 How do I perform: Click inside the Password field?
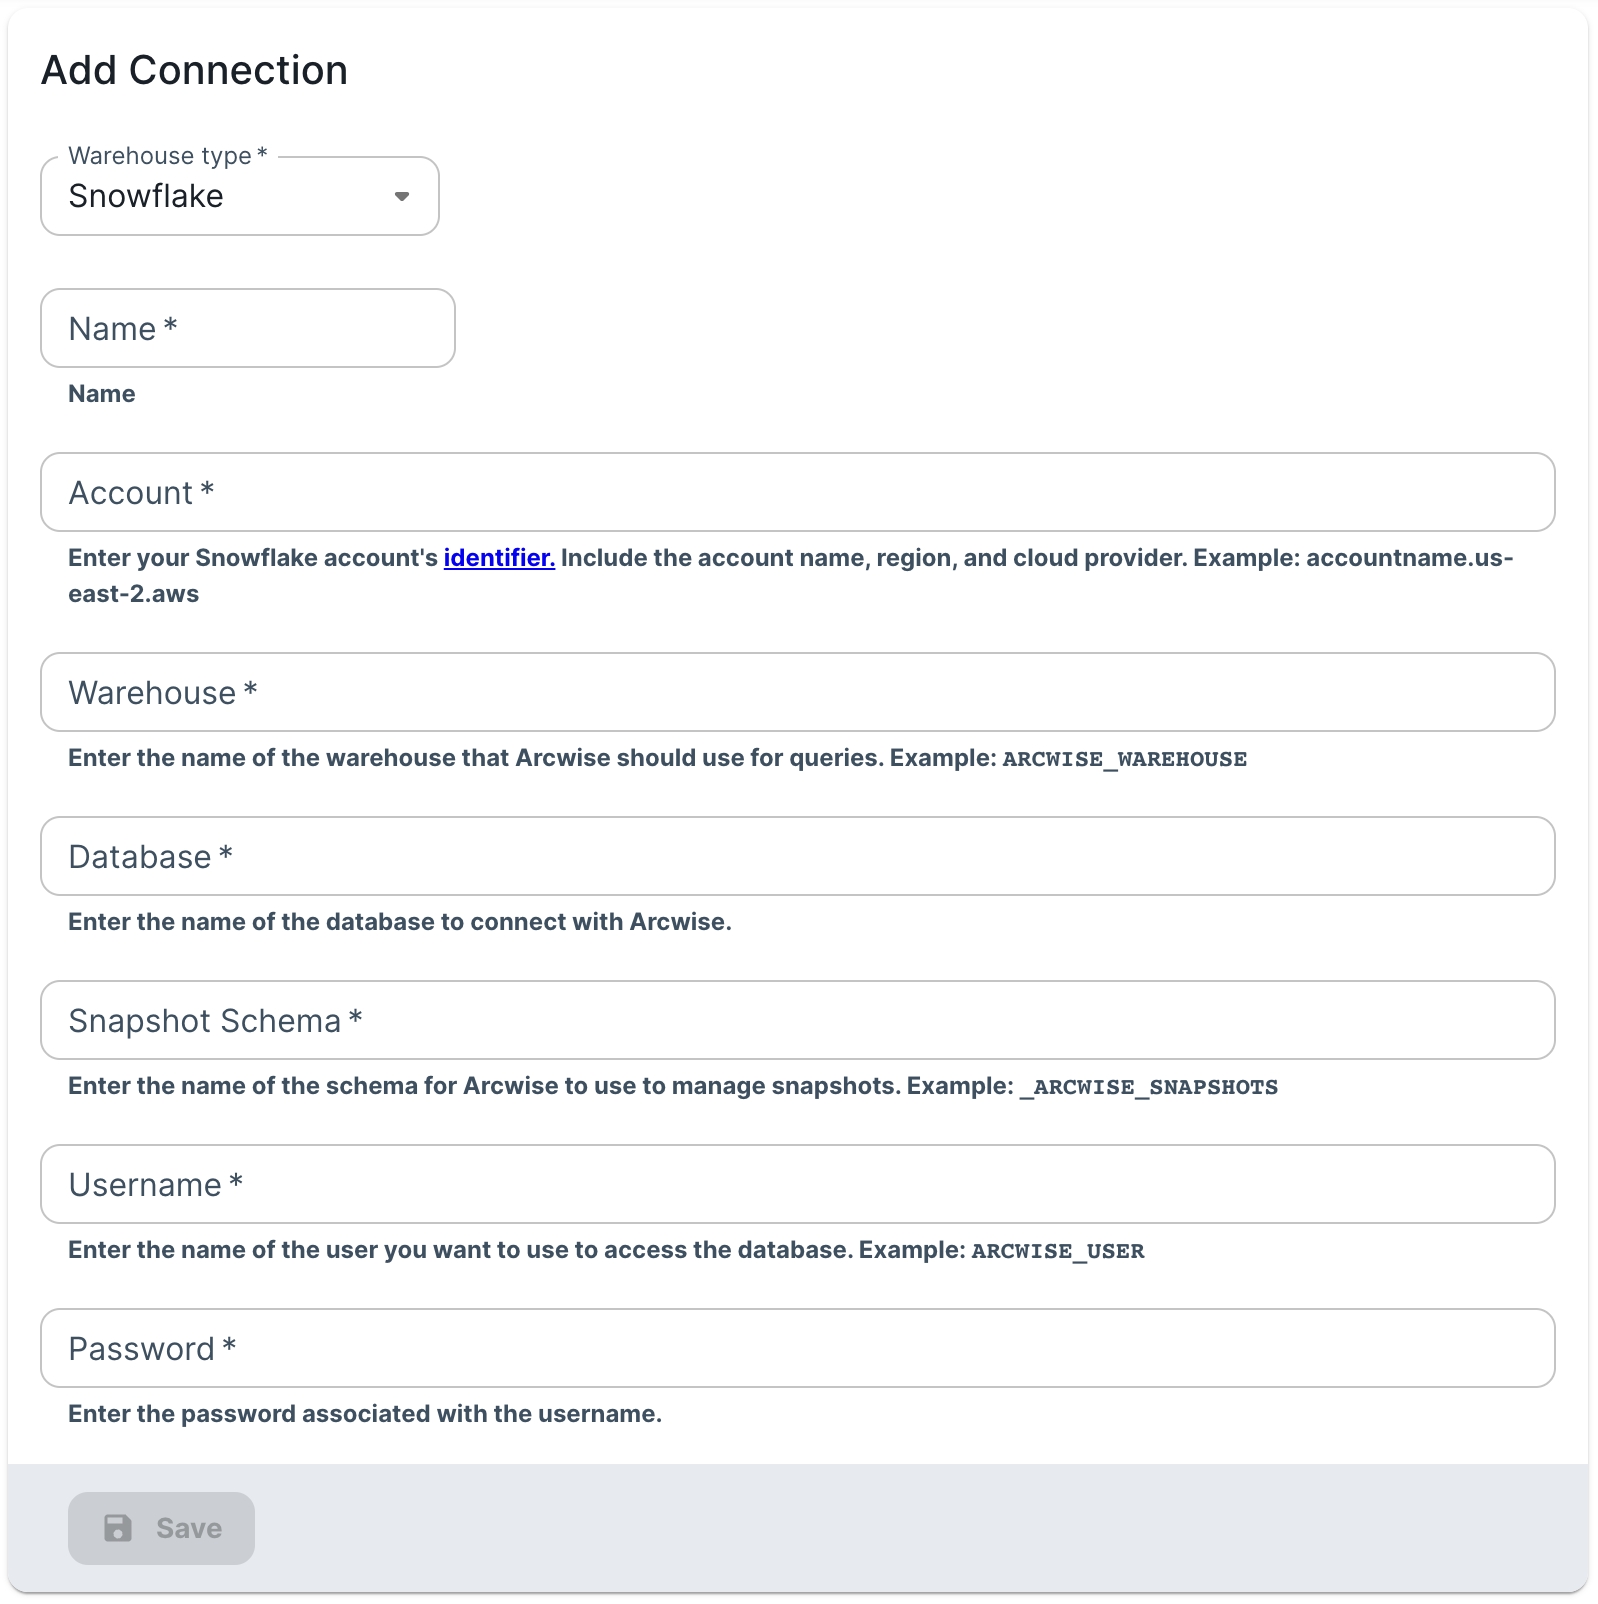point(797,1348)
